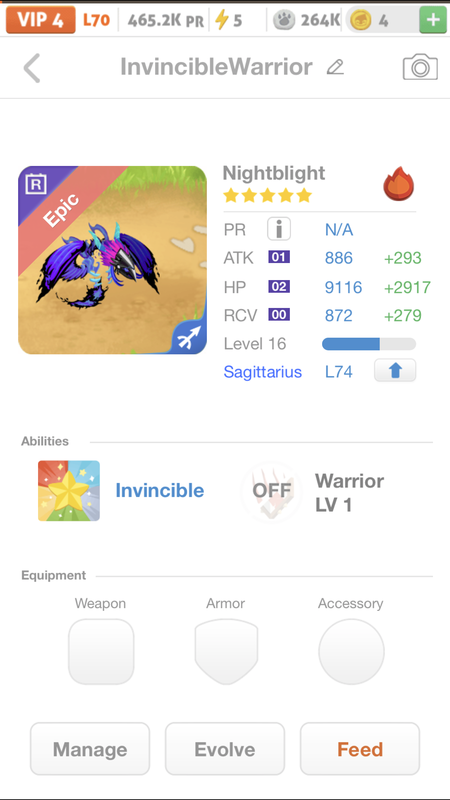Image resolution: width=450 pixels, height=800 pixels.
Task: Tap the orange Feed button
Action: (360, 749)
